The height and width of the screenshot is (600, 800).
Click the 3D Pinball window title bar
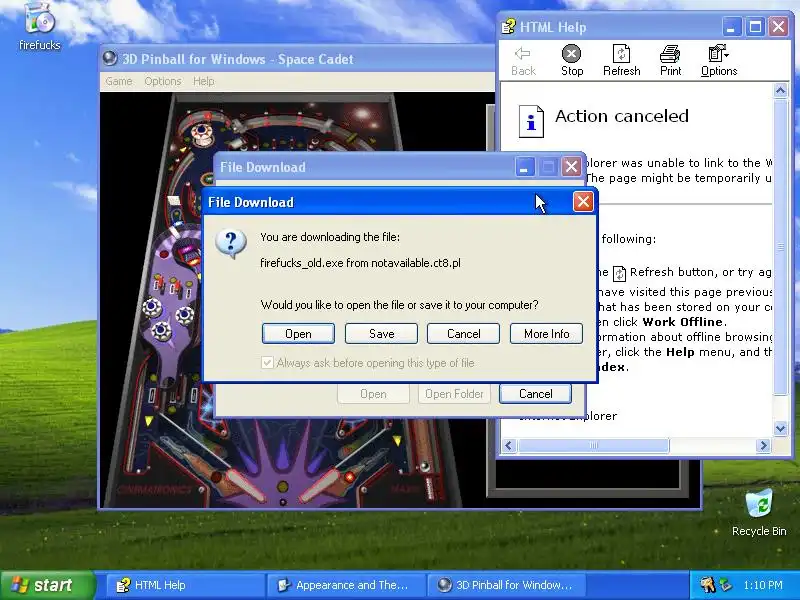click(297, 59)
